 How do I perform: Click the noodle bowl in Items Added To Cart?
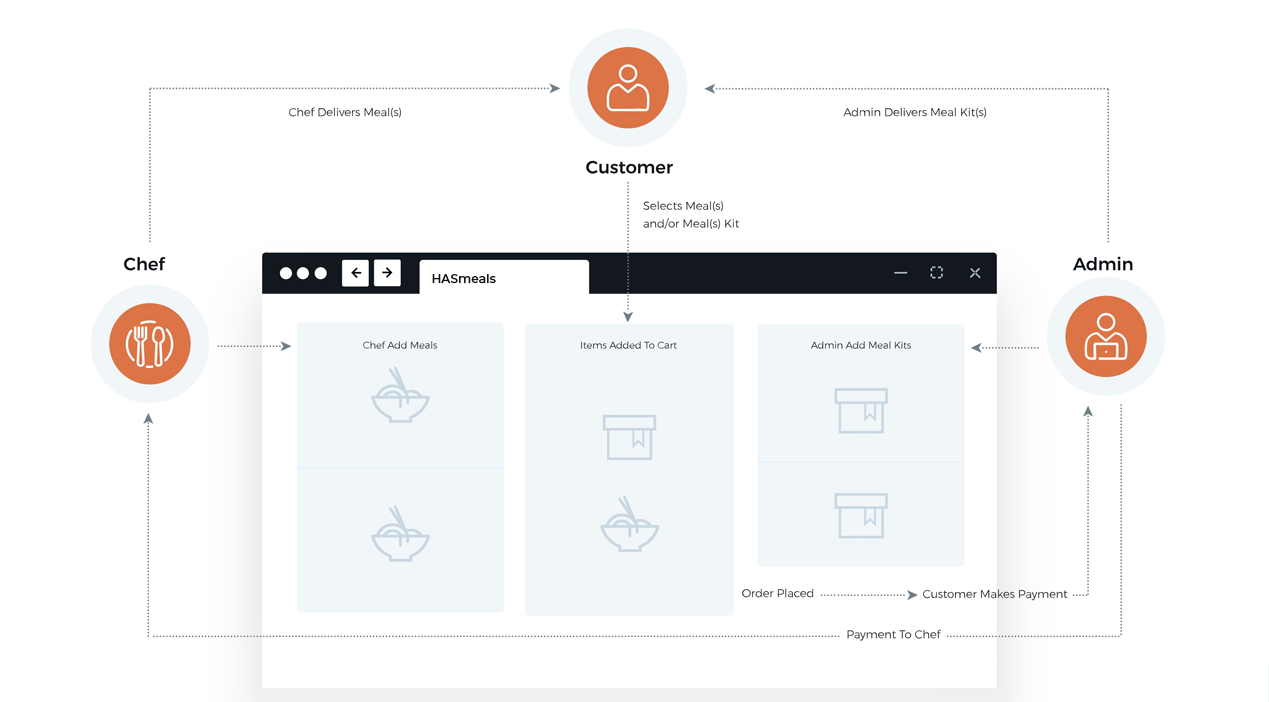coord(629,524)
